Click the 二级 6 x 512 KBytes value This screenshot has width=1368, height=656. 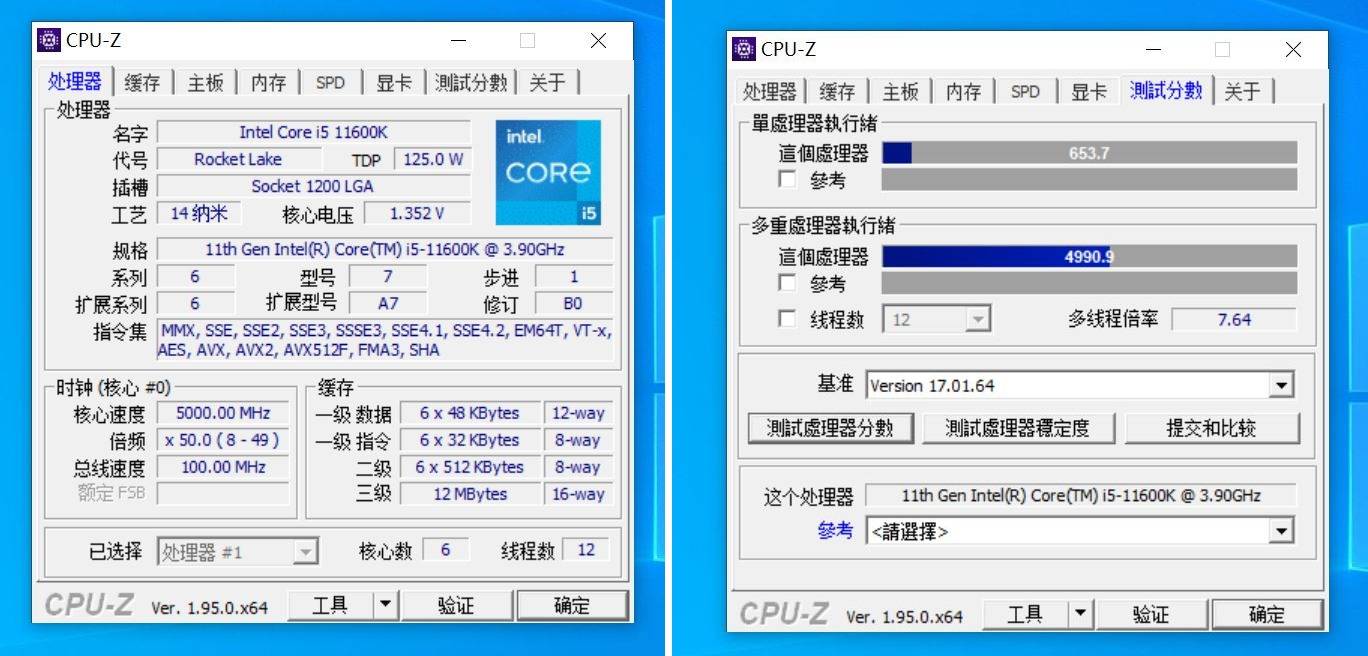pos(470,467)
